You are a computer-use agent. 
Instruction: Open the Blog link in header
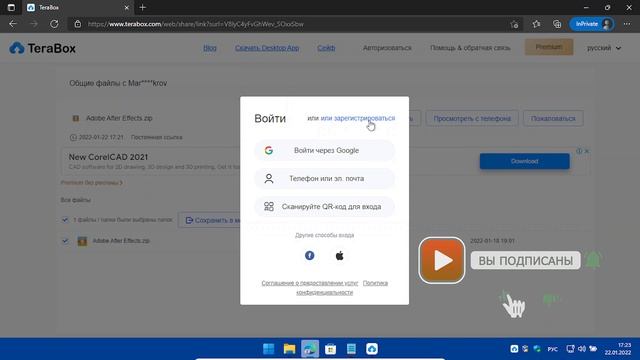tap(210, 48)
